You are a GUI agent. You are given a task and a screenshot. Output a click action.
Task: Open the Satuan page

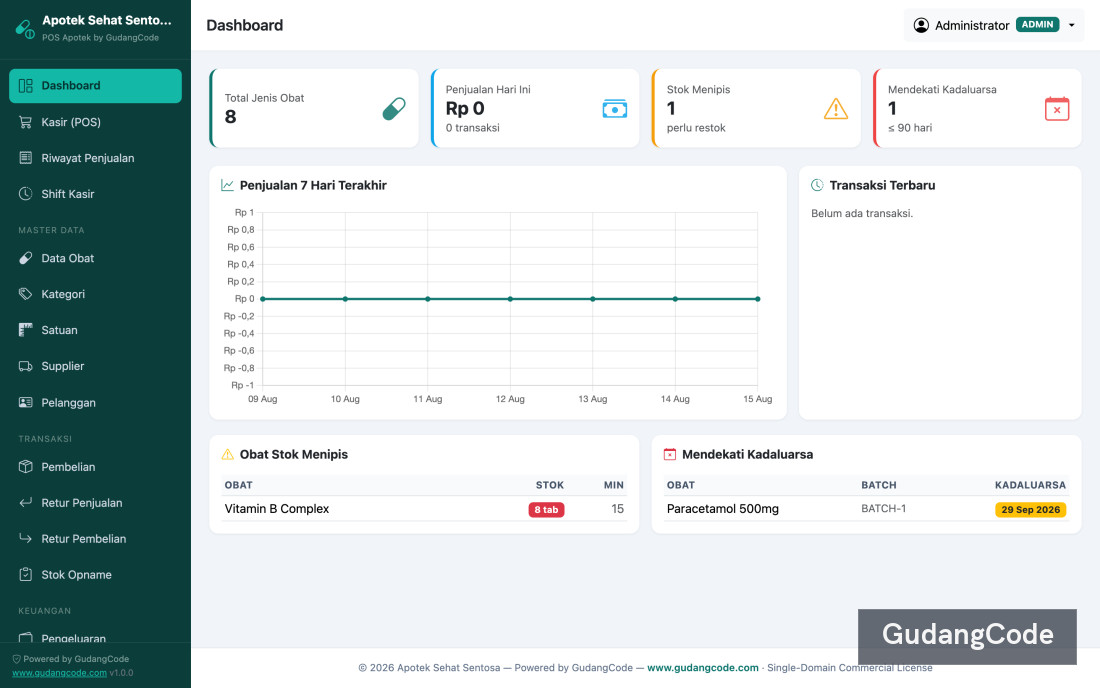pos(95,330)
